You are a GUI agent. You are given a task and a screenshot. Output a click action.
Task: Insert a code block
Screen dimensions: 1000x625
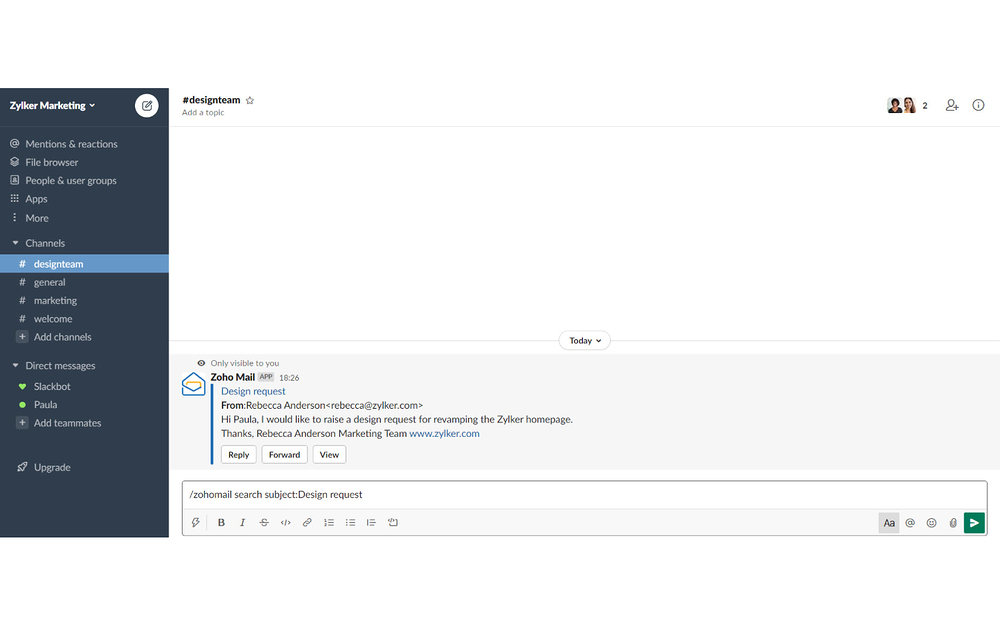[393, 522]
